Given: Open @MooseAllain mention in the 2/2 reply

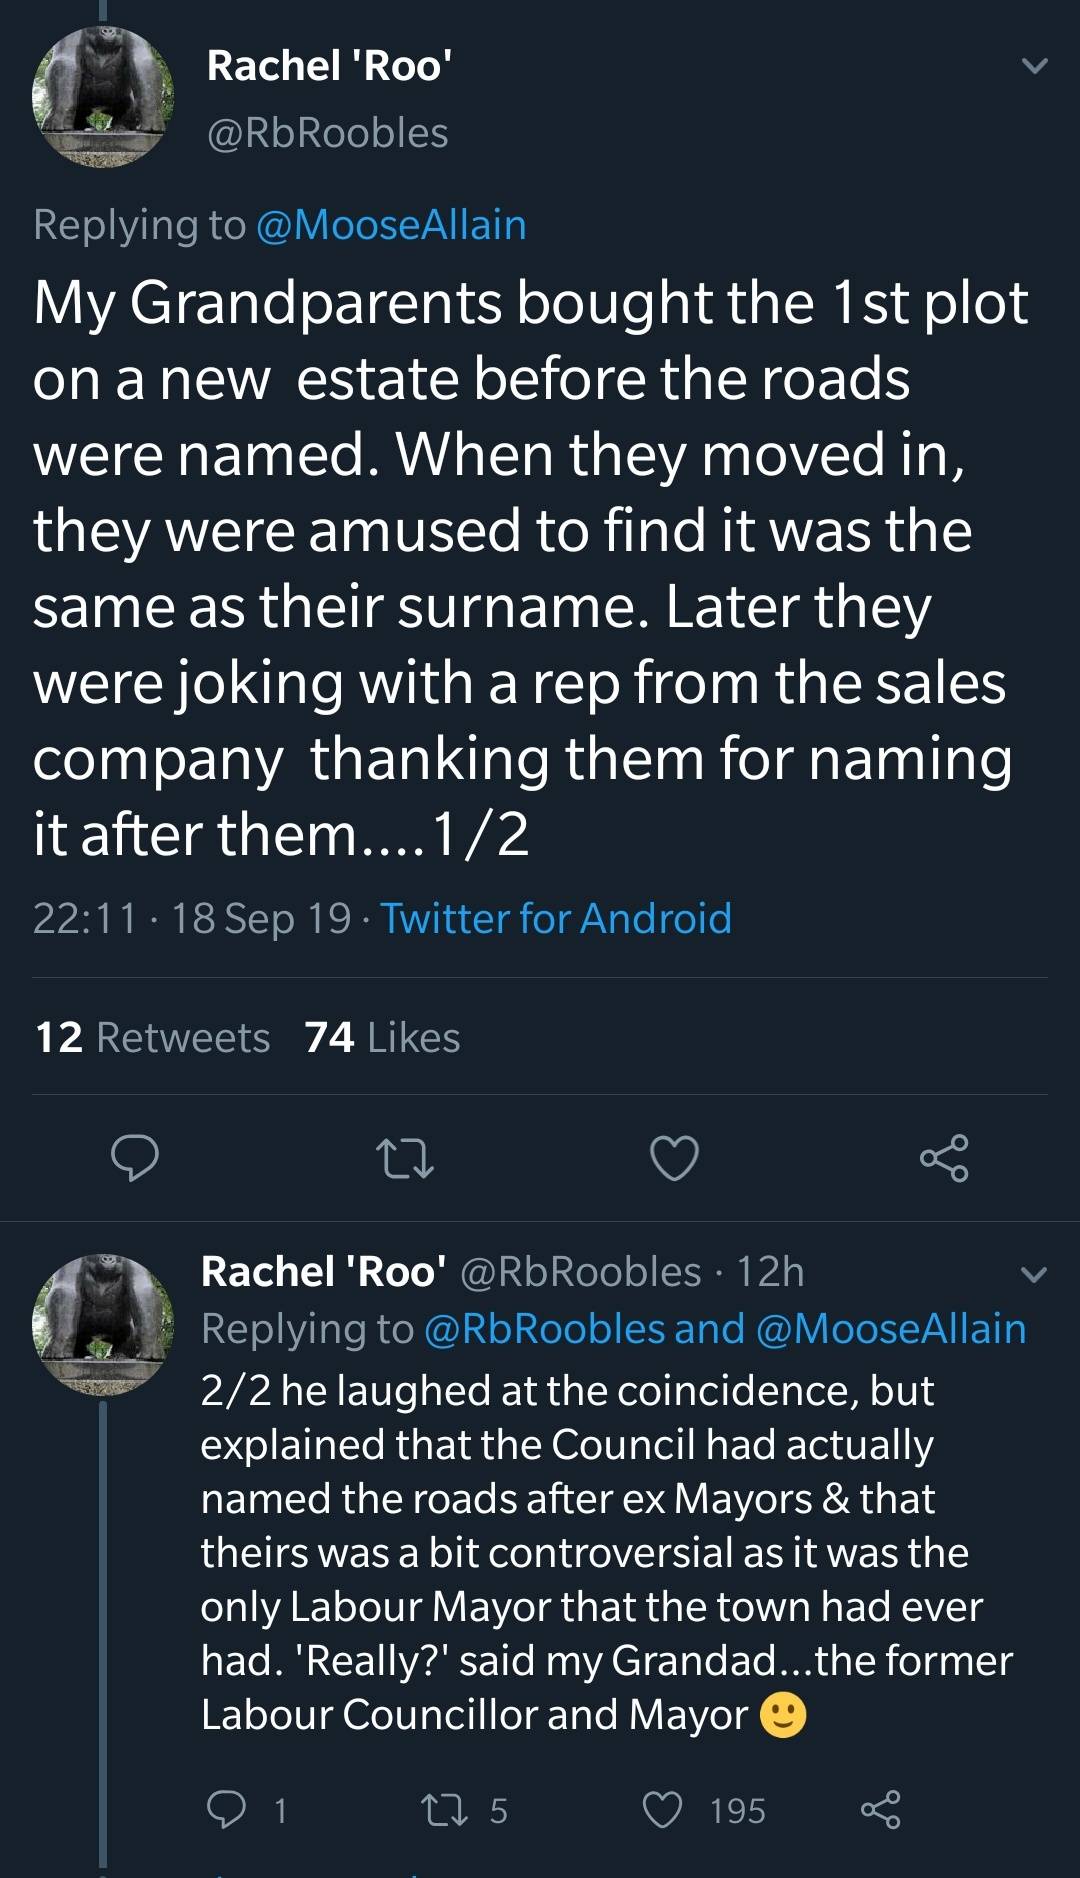Looking at the screenshot, I should (891, 1329).
